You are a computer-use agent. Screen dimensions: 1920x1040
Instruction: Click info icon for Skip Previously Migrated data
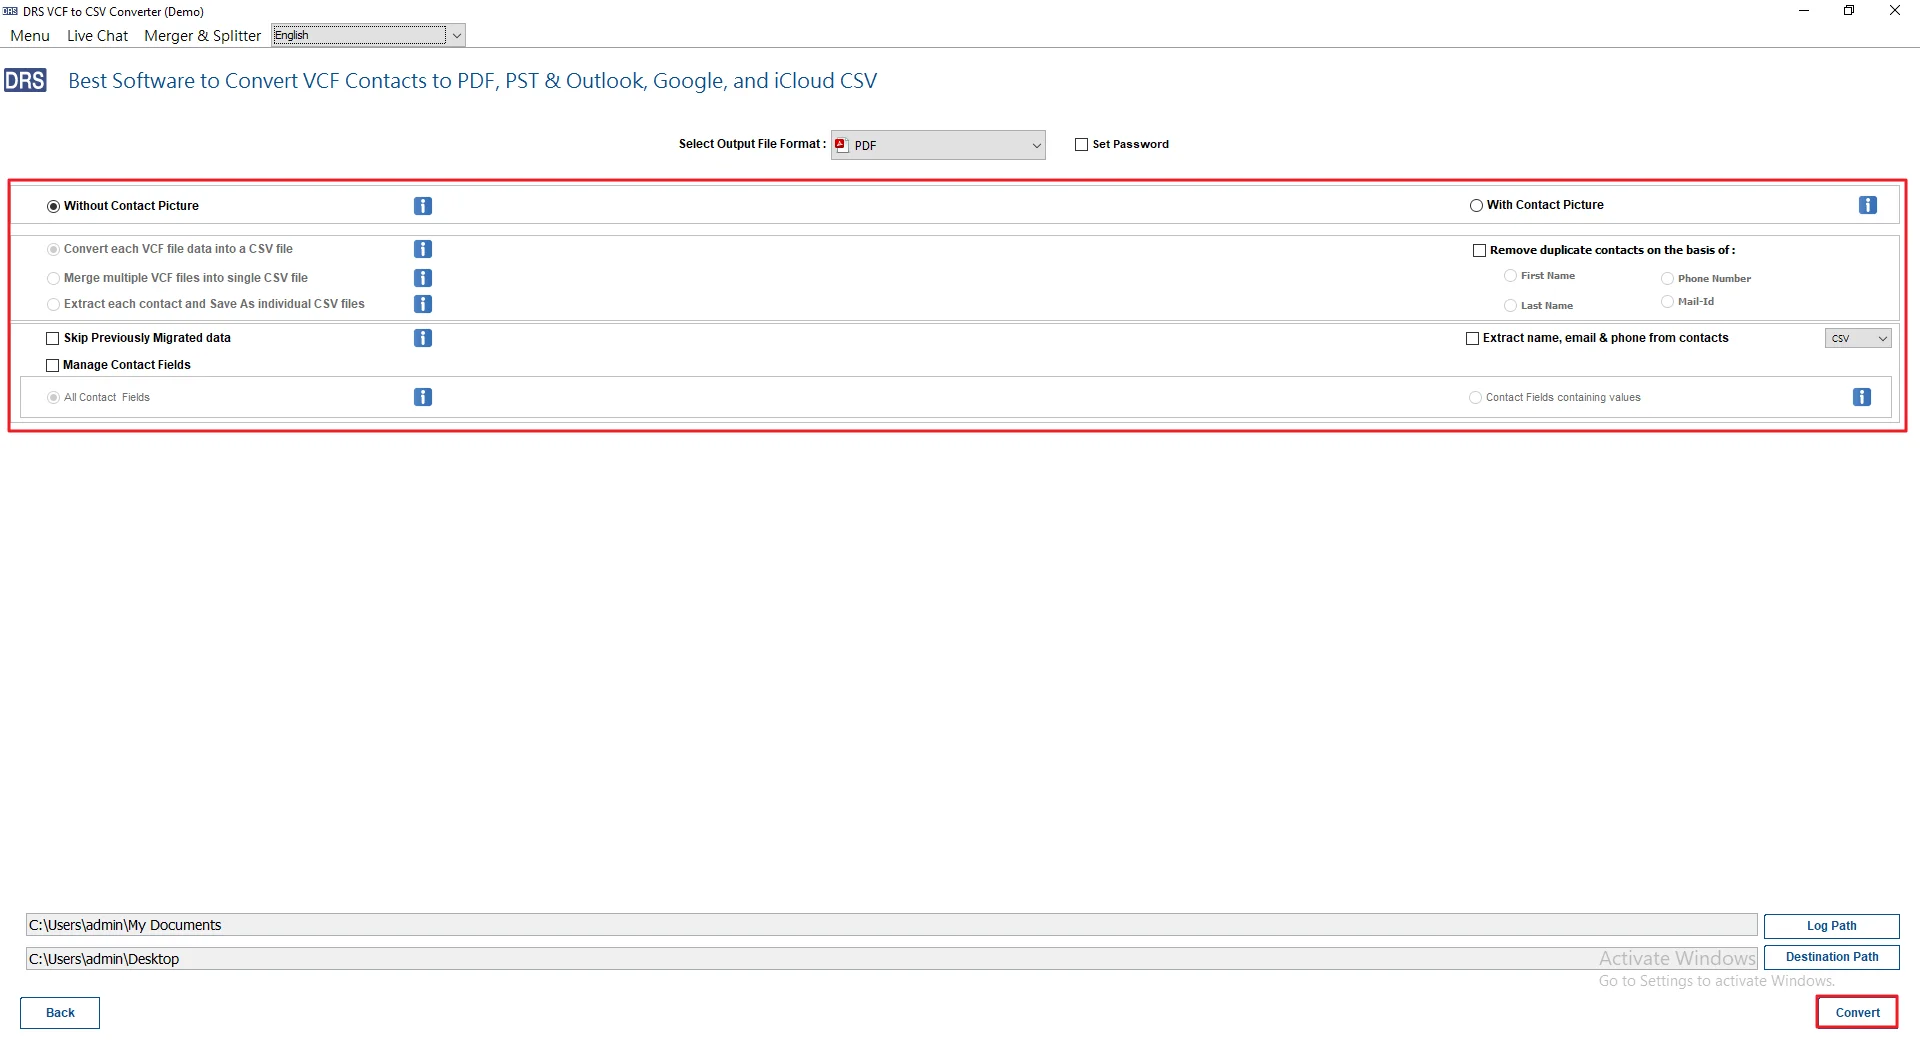[x=423, y=338]
